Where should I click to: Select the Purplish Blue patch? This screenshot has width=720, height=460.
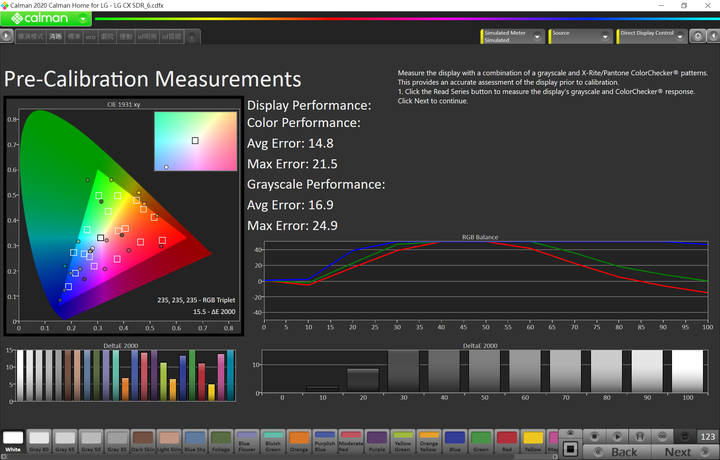tap(325, 441)
